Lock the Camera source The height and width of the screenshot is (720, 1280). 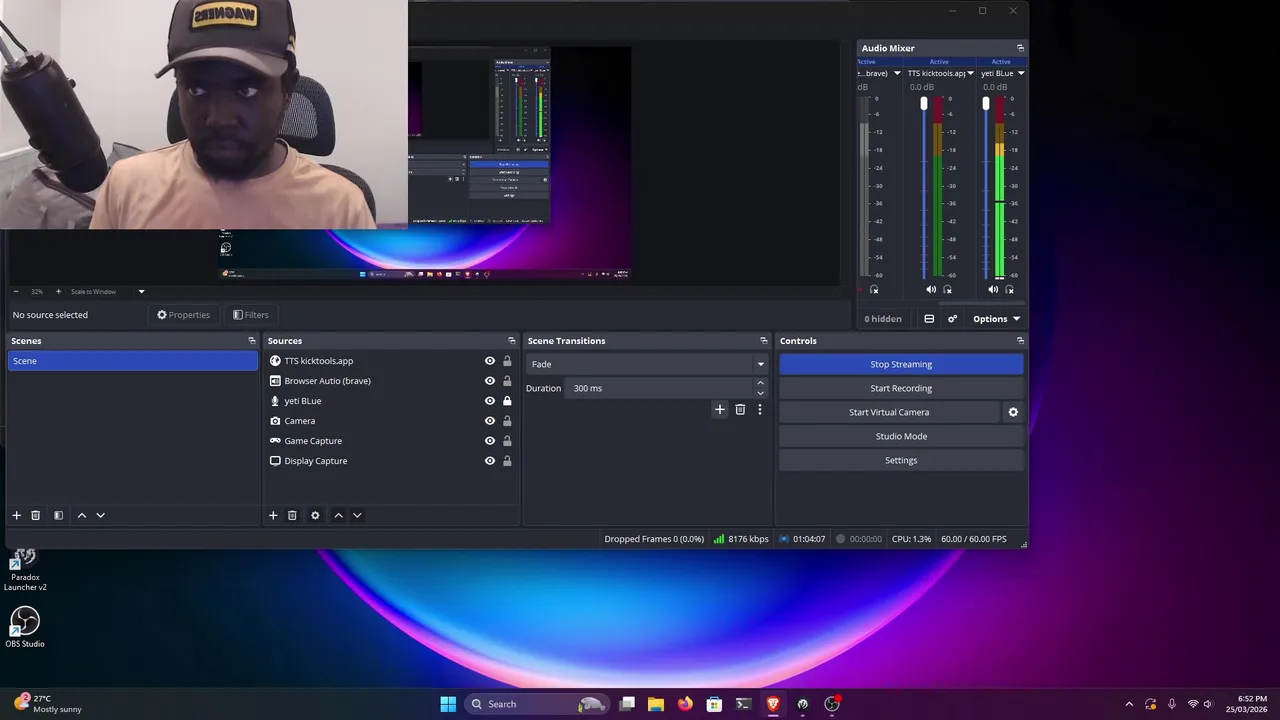coord(507,421)
